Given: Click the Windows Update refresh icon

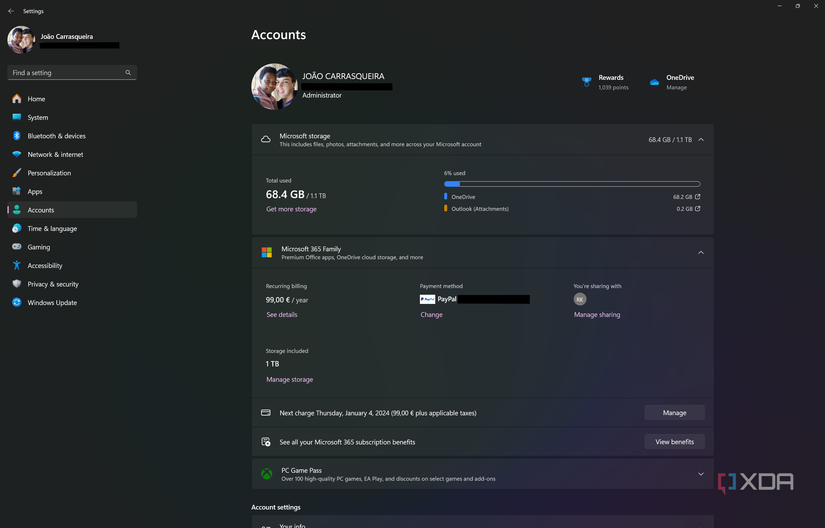Looking at the screenshot, I should (x=17, y=302).
